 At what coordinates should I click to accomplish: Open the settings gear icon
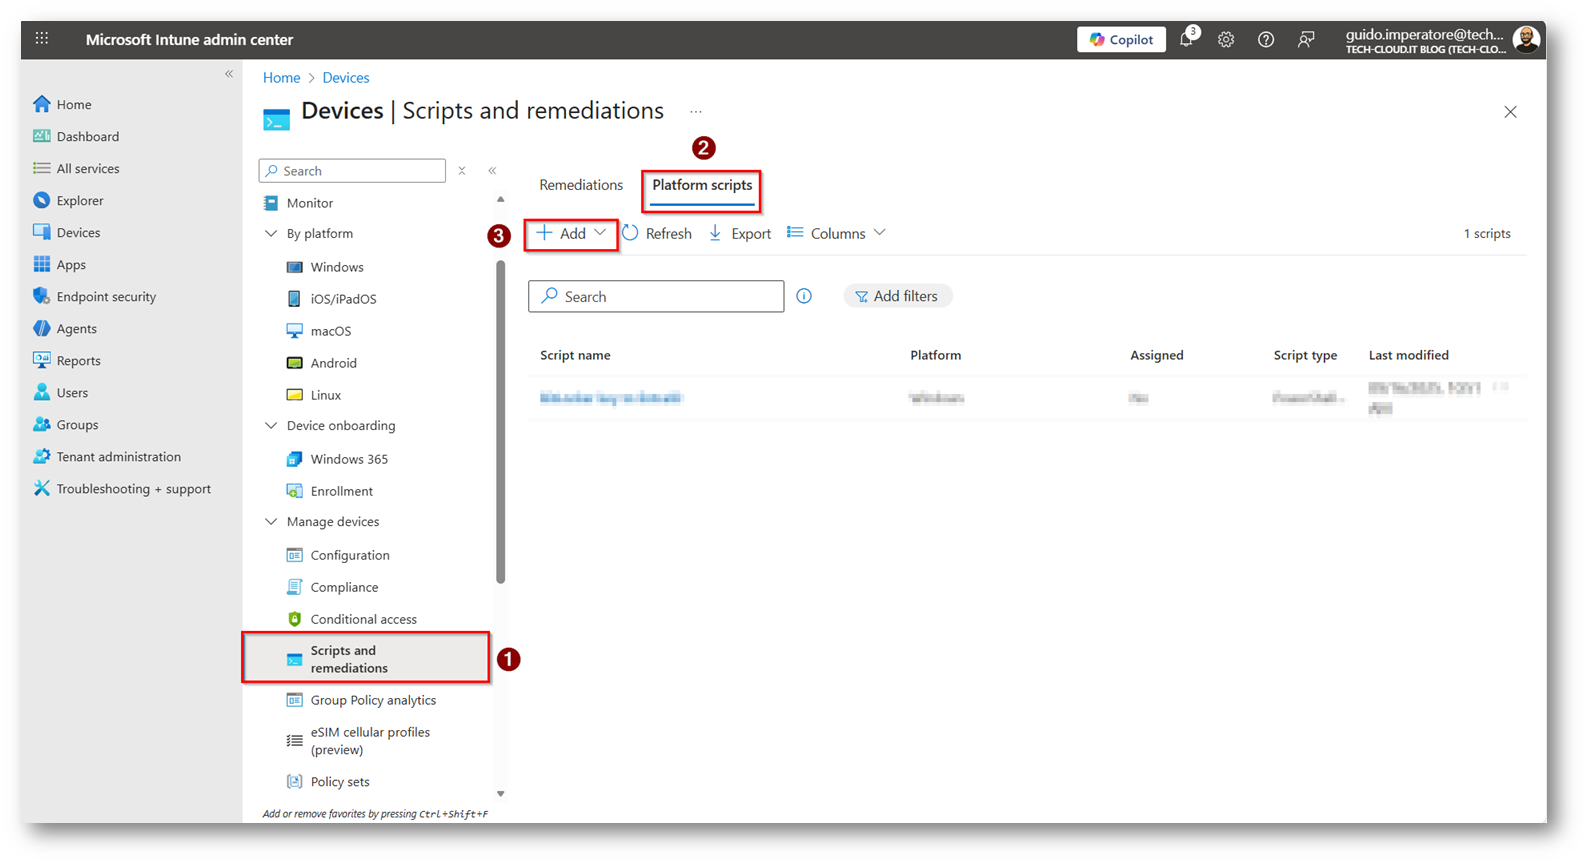pos(1226,40)
